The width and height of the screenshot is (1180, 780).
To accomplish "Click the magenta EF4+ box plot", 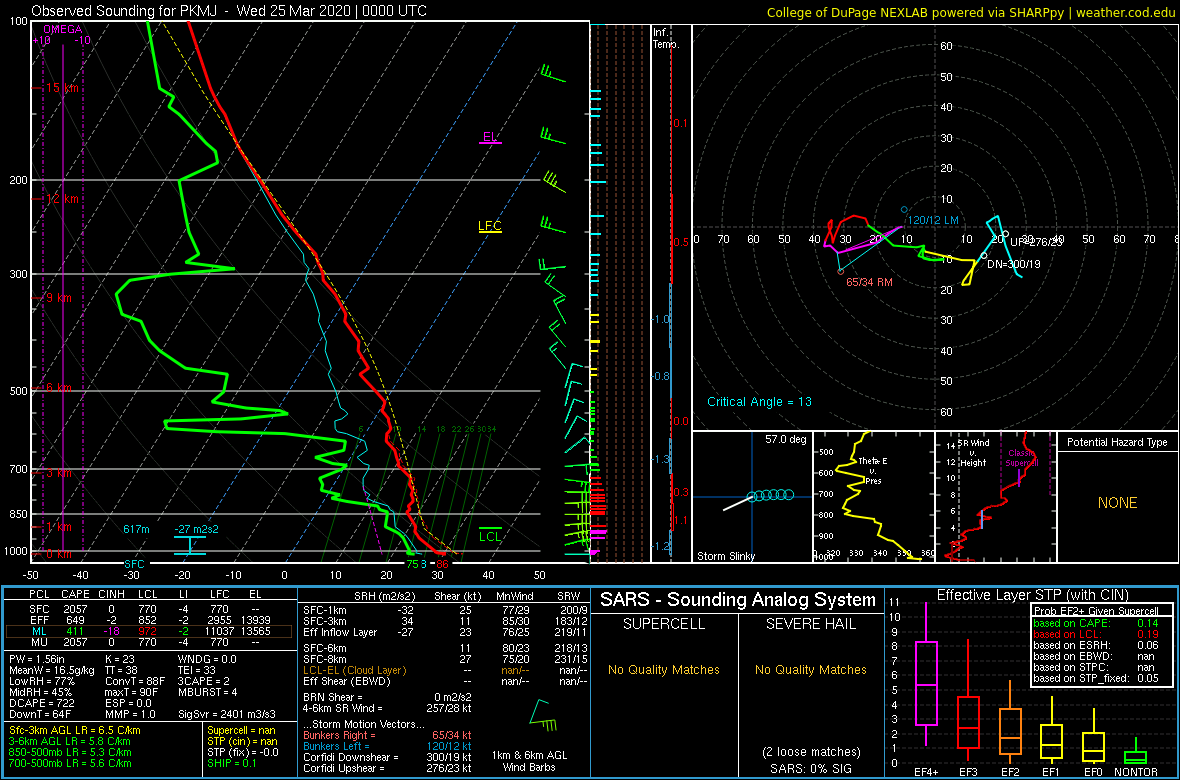I will (x=925, y=674).
